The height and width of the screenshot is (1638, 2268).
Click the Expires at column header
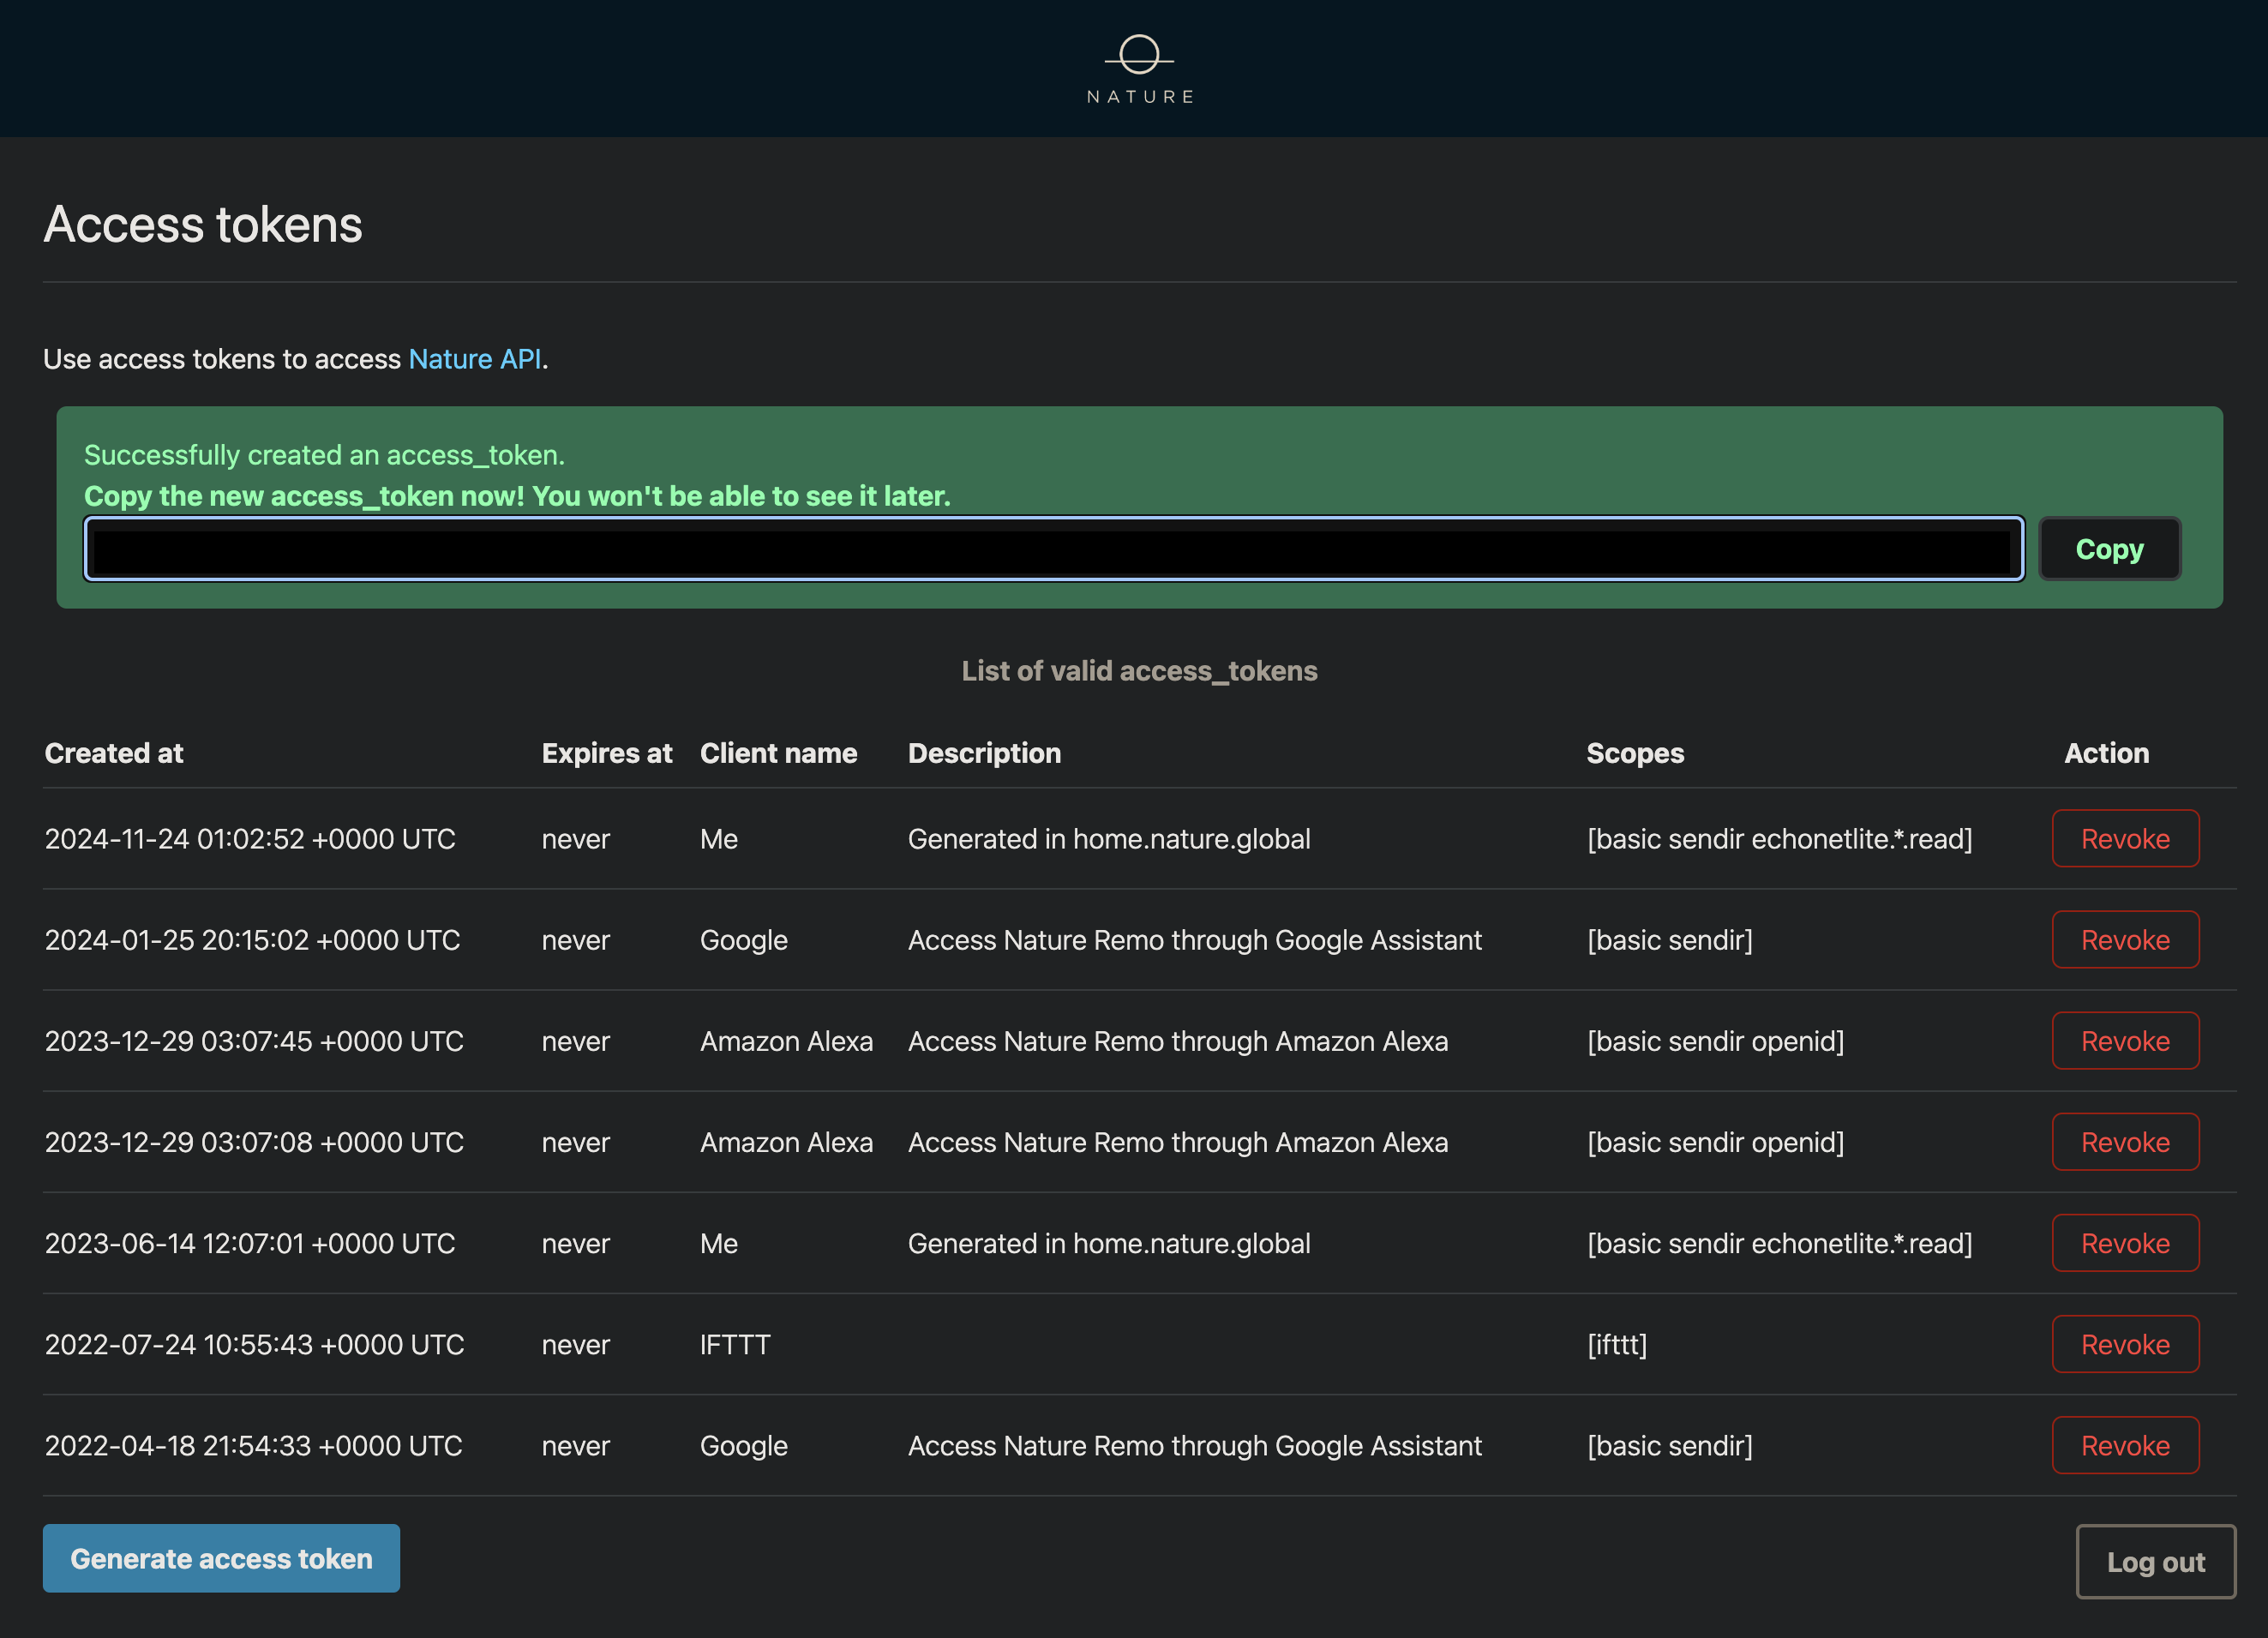(x=606, y=753)
